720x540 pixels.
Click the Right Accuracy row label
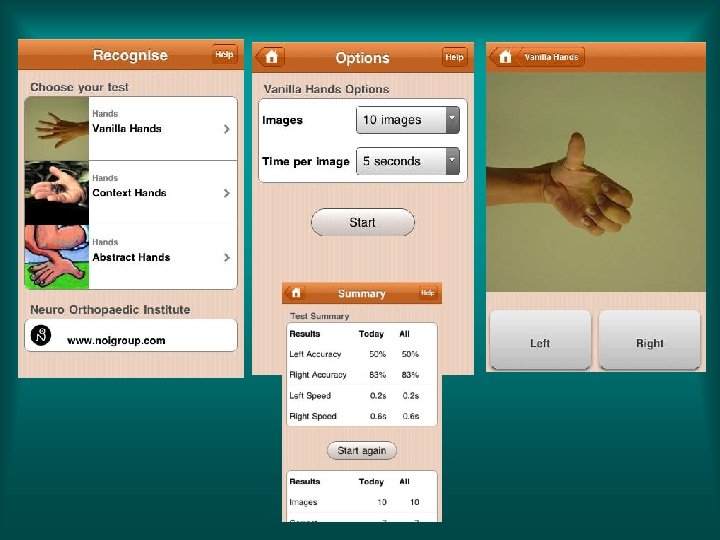coord(318,375)
